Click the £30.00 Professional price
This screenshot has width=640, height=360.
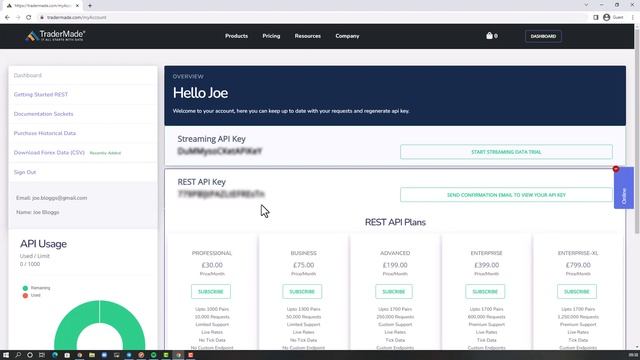[212, 265]
